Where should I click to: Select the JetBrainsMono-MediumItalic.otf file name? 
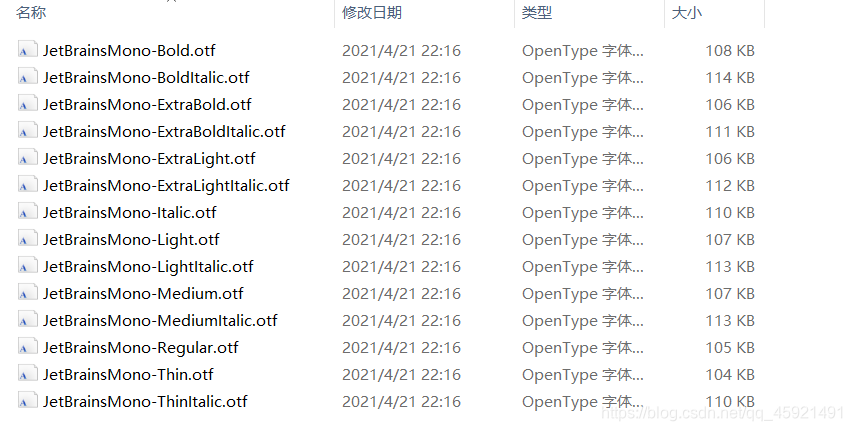pos(160,321)
